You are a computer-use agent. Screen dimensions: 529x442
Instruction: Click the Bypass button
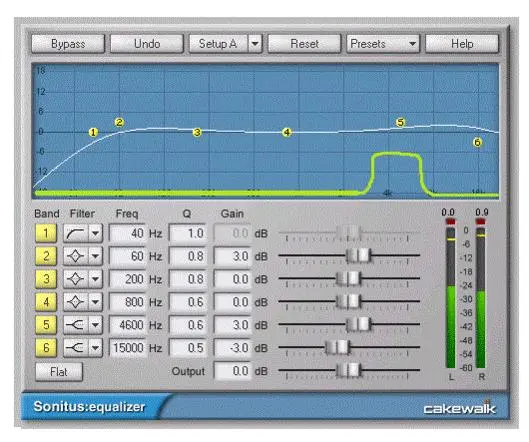68,44
